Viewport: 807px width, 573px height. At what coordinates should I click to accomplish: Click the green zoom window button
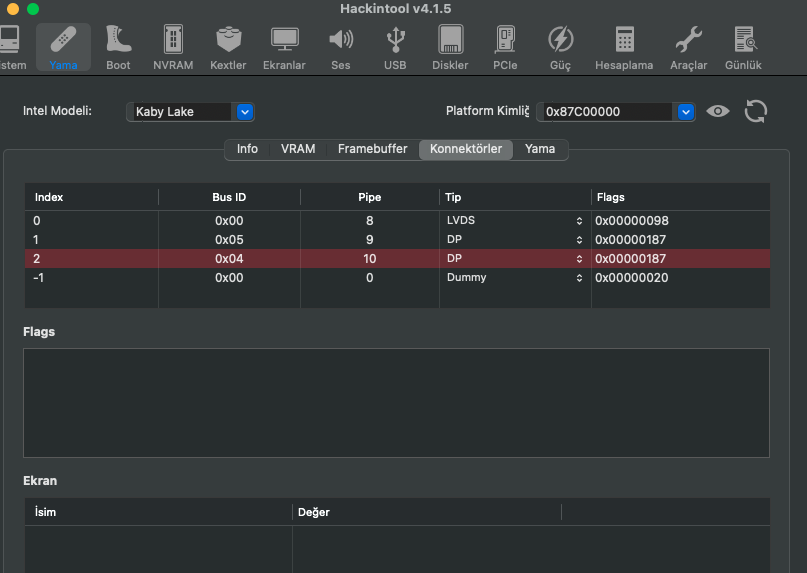(x=33, y=9)
